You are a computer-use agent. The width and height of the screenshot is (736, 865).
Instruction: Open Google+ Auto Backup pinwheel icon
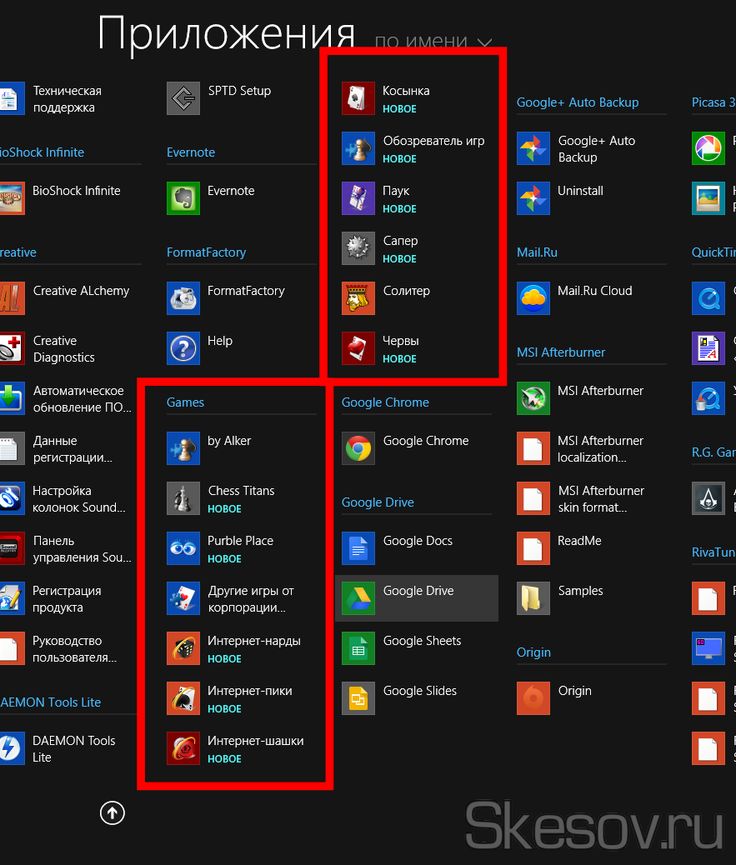[533, 148]
